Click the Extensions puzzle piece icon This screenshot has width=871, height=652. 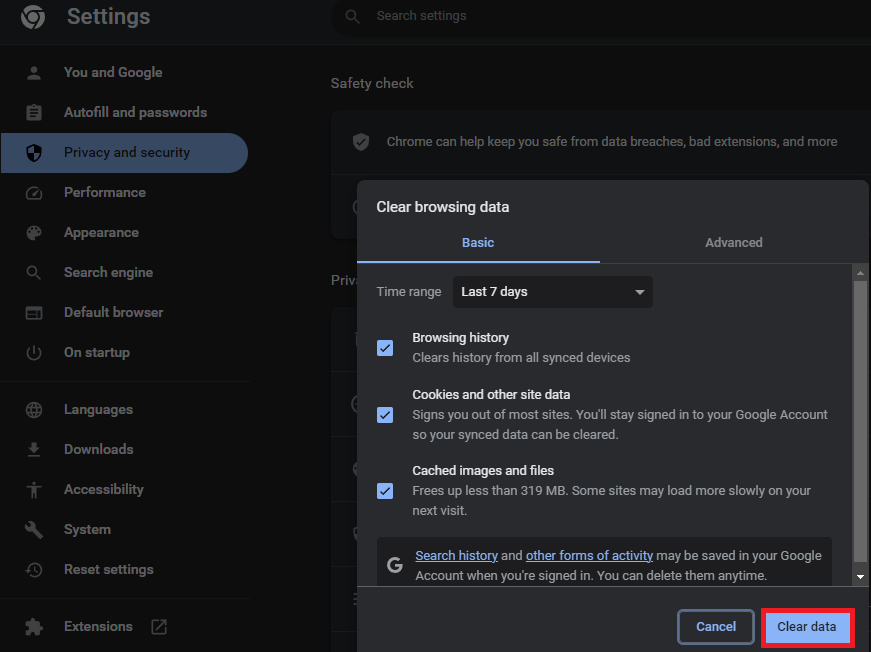(x=34, y=627)
